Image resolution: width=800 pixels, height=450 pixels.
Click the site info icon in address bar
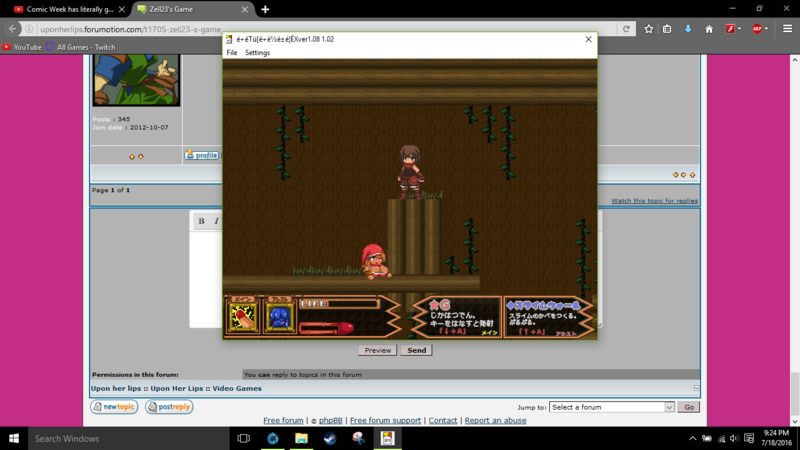(29, 29)
